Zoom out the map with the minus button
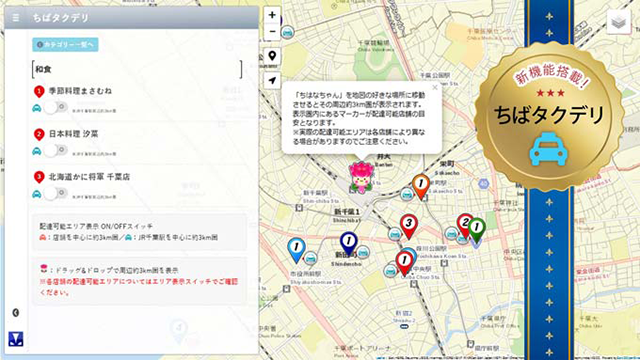Screen dimensions: 640x360 point(272,31)
